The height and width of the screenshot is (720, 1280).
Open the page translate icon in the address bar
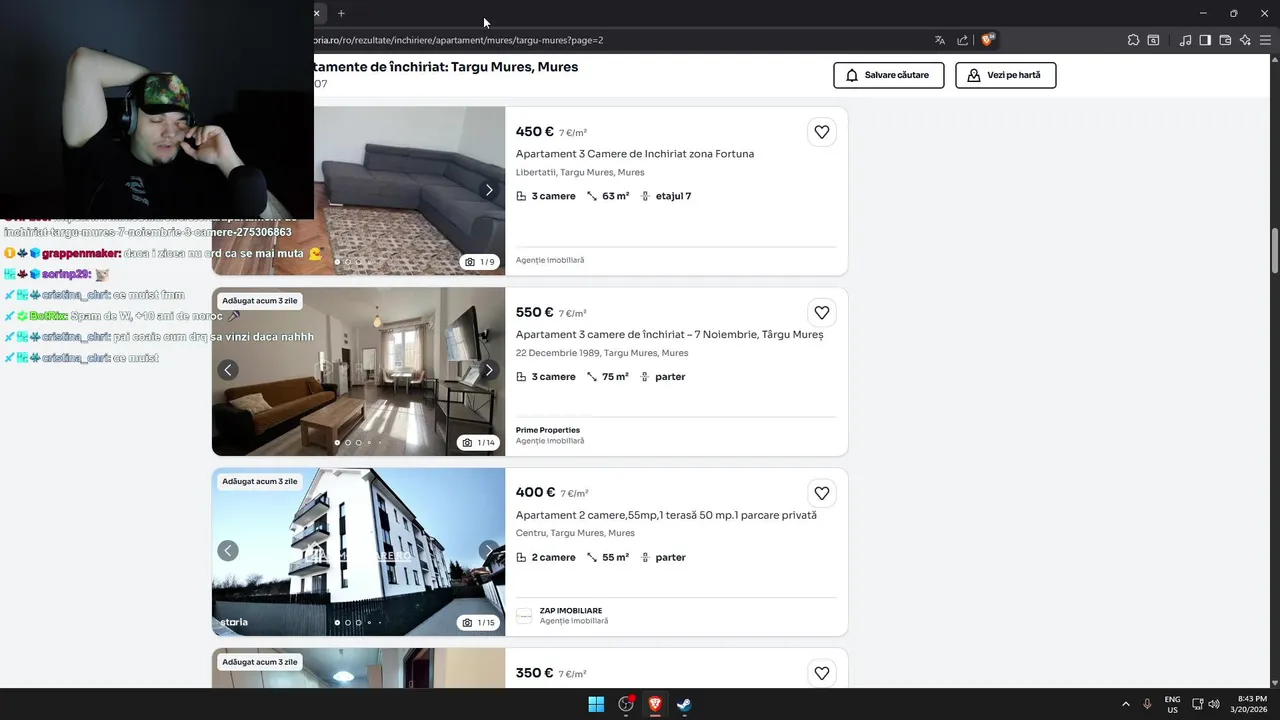click(x=940, y=40)
